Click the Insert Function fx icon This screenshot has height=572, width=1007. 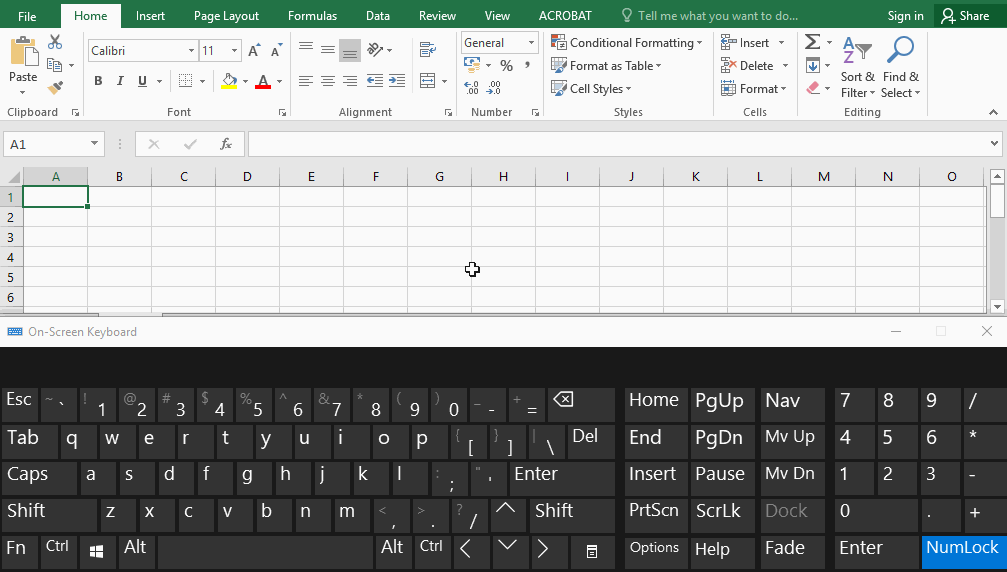[x=226, y=144]
